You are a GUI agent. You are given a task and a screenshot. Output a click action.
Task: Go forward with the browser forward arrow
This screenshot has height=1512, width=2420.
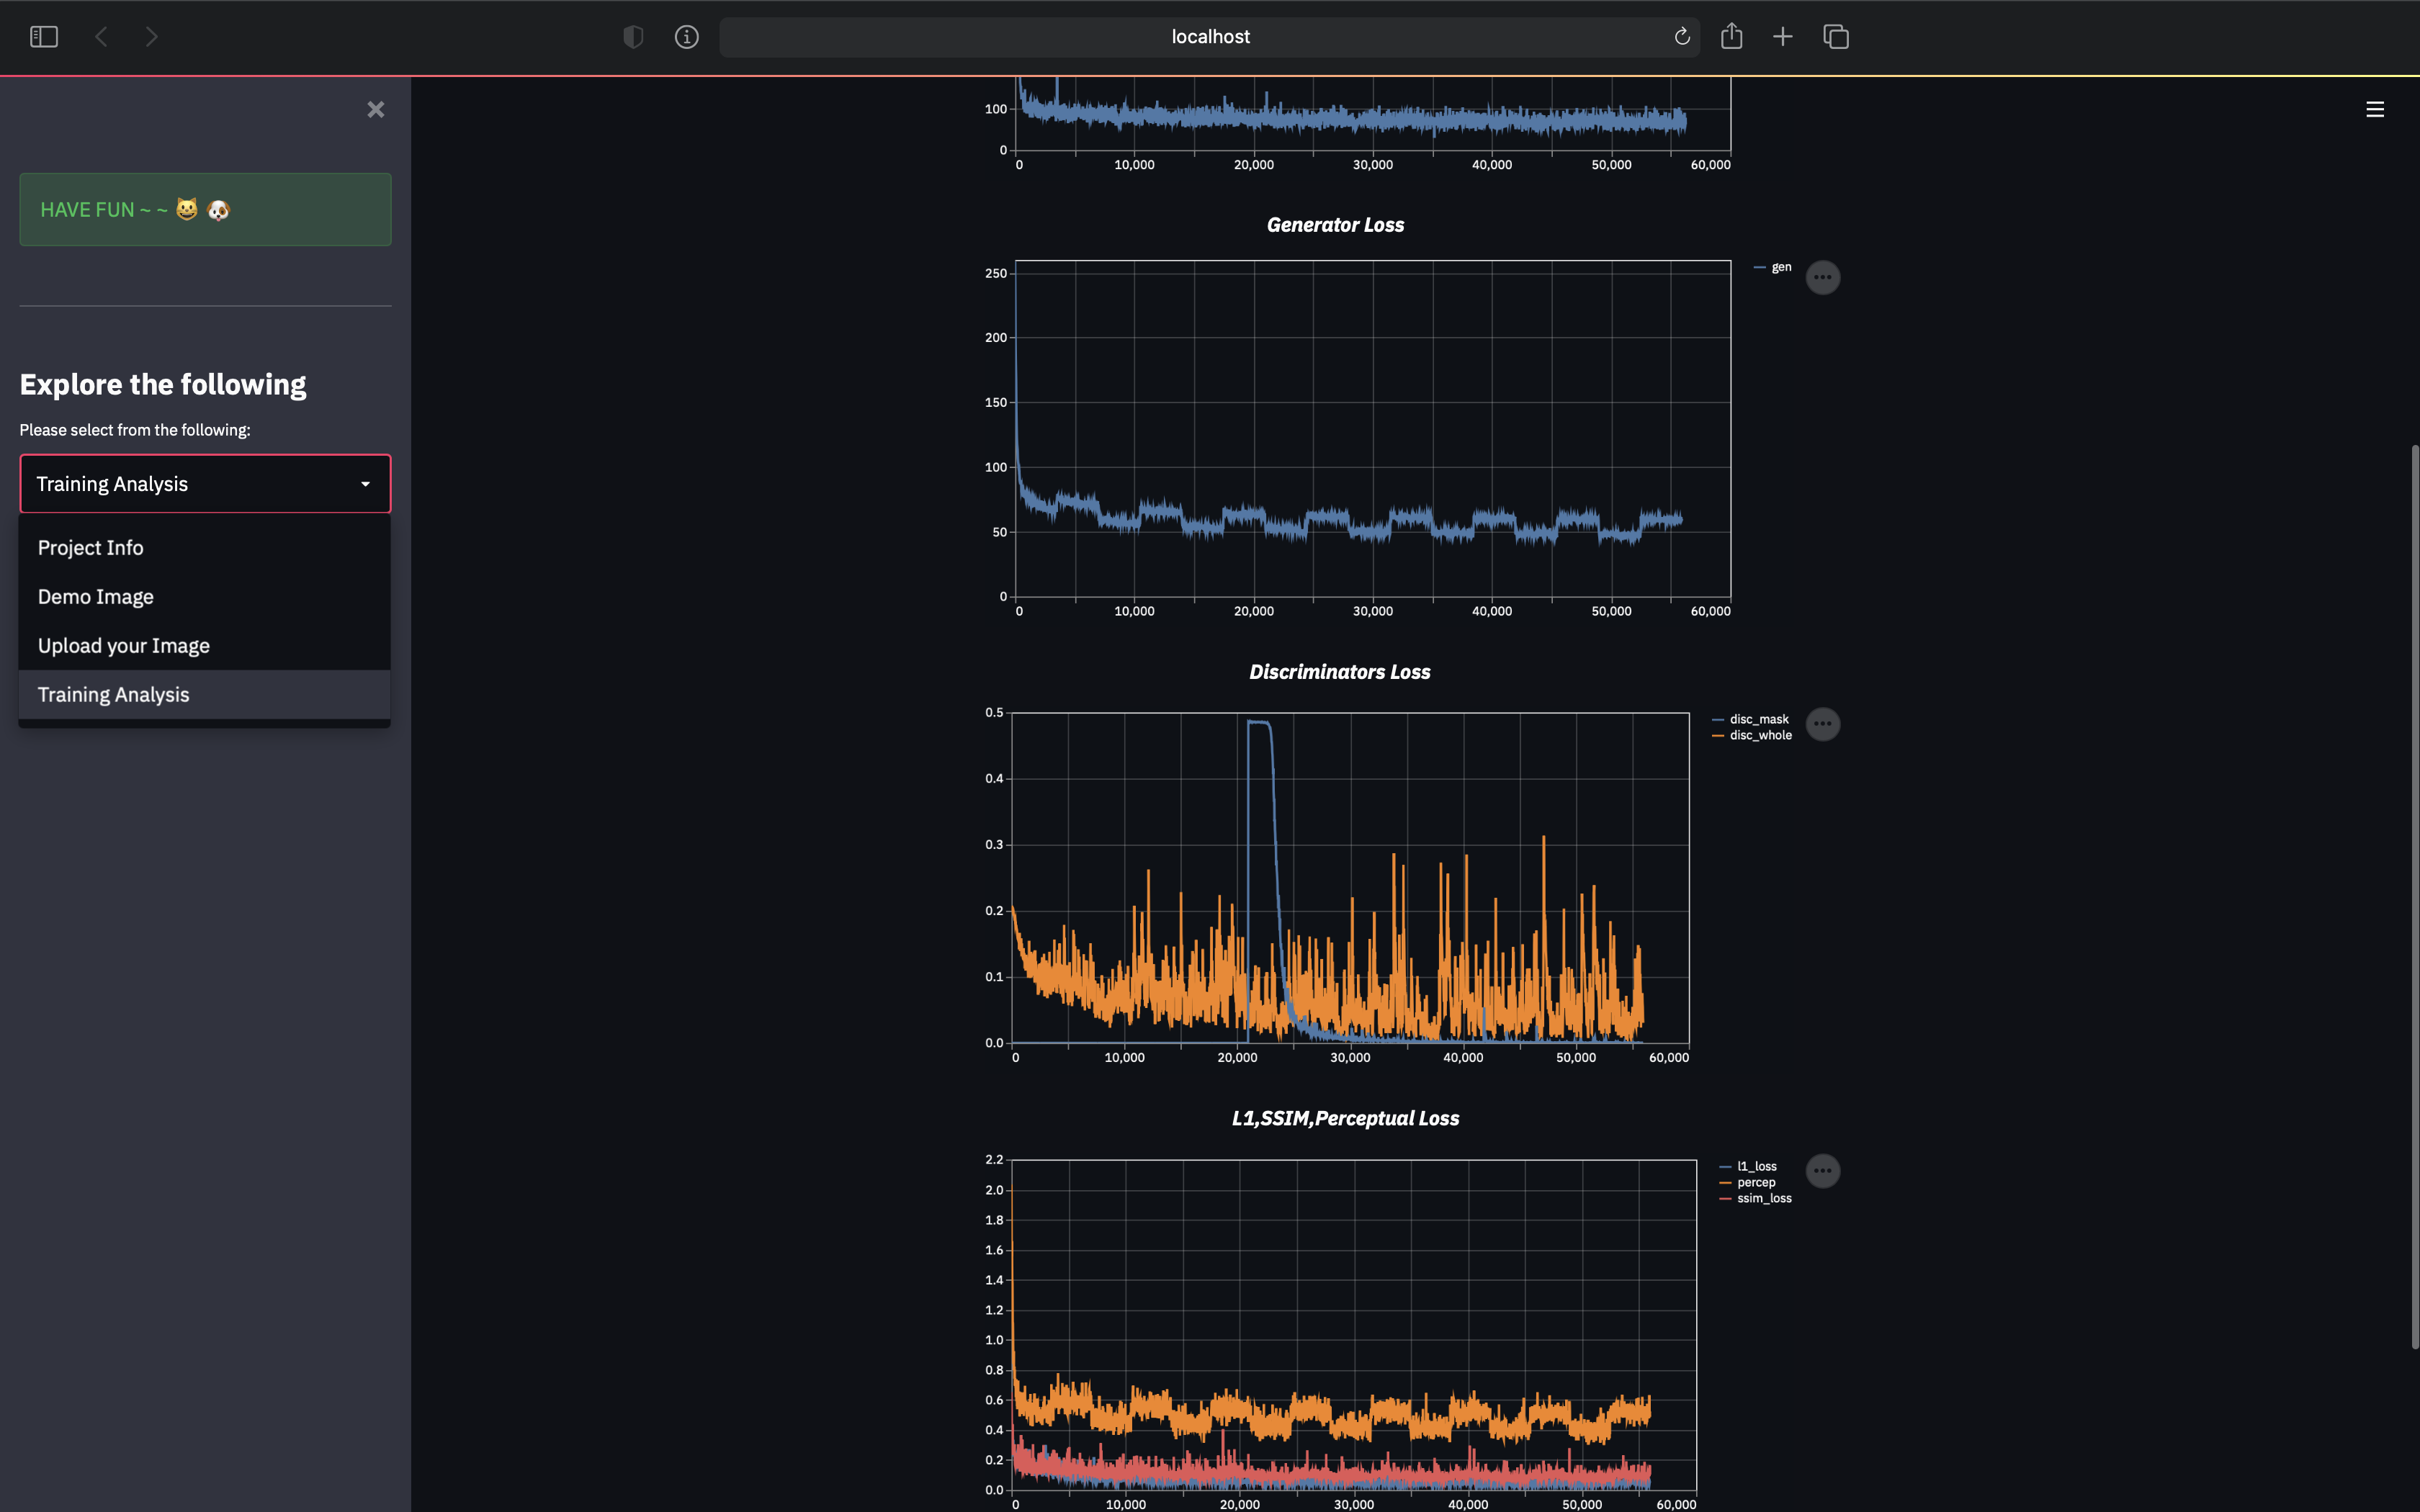click(151, 37)
